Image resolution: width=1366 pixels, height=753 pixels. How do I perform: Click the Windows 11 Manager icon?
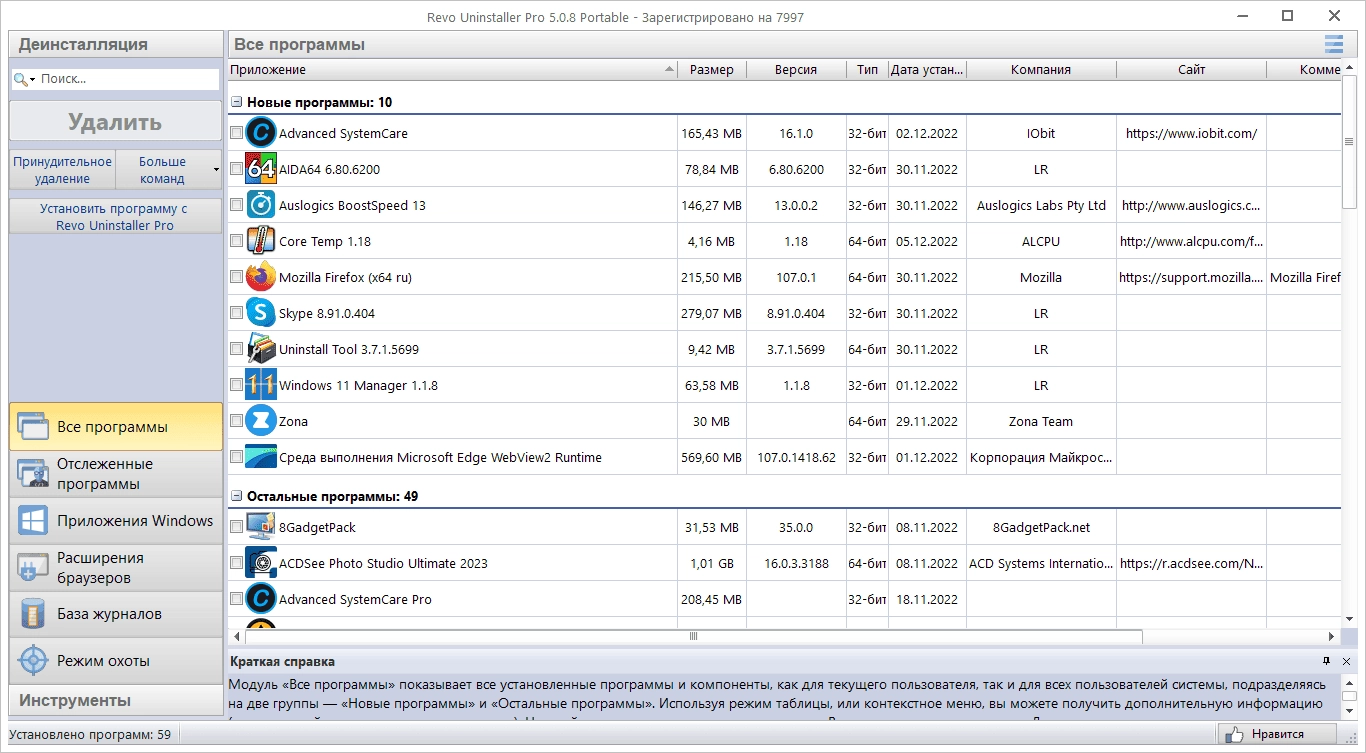pyautogui.click(x=261, y=385)
